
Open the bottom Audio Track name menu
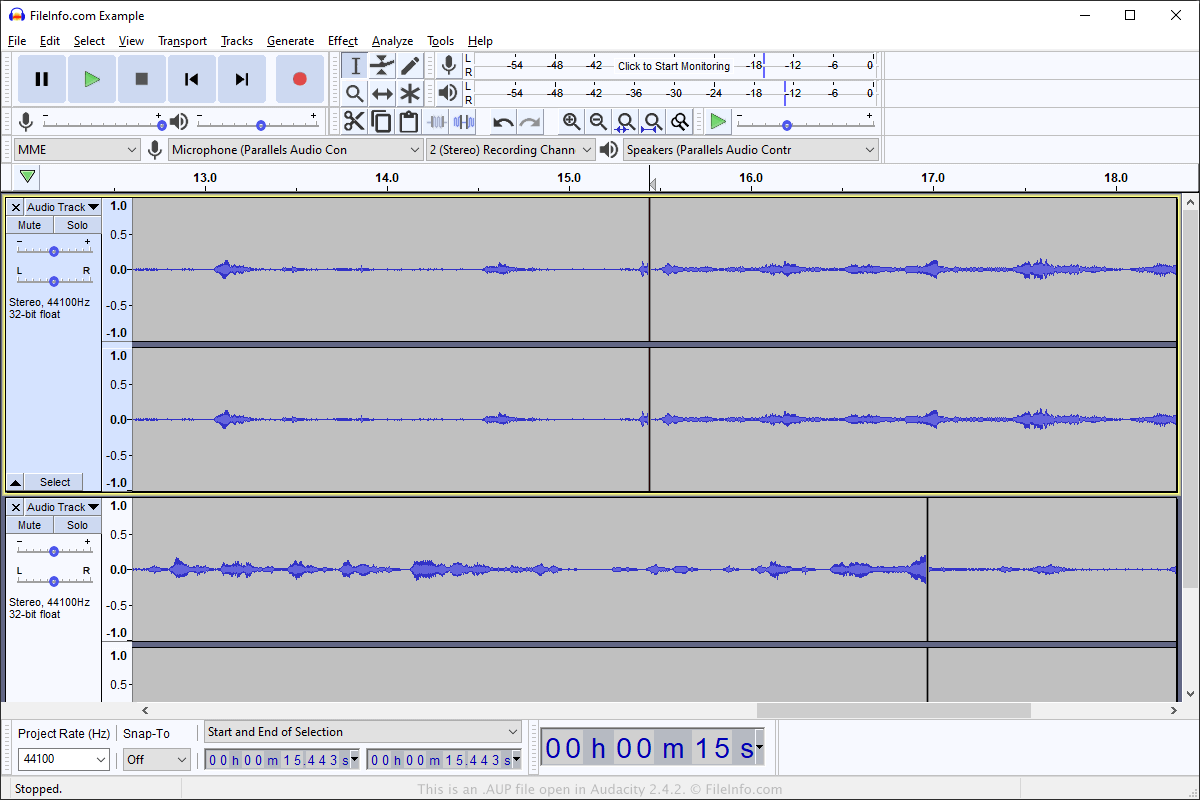point(63,507)
